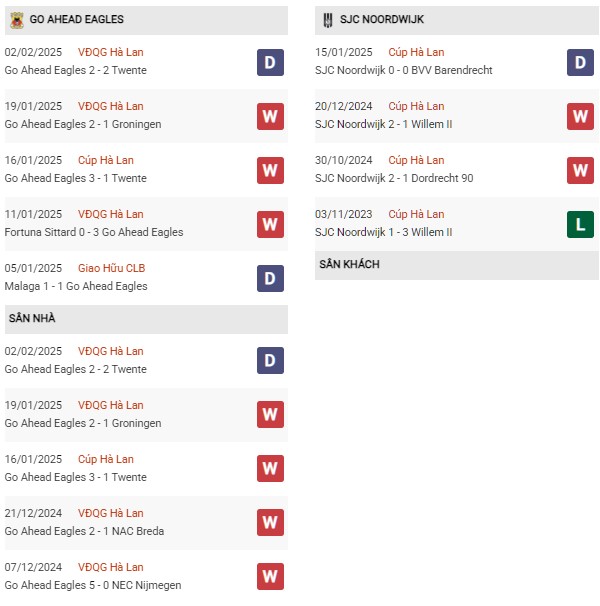Click the W badge for NEC Nijmegen 5-0 result
This screenshot has height=606, width=600.
coord(270,577)
